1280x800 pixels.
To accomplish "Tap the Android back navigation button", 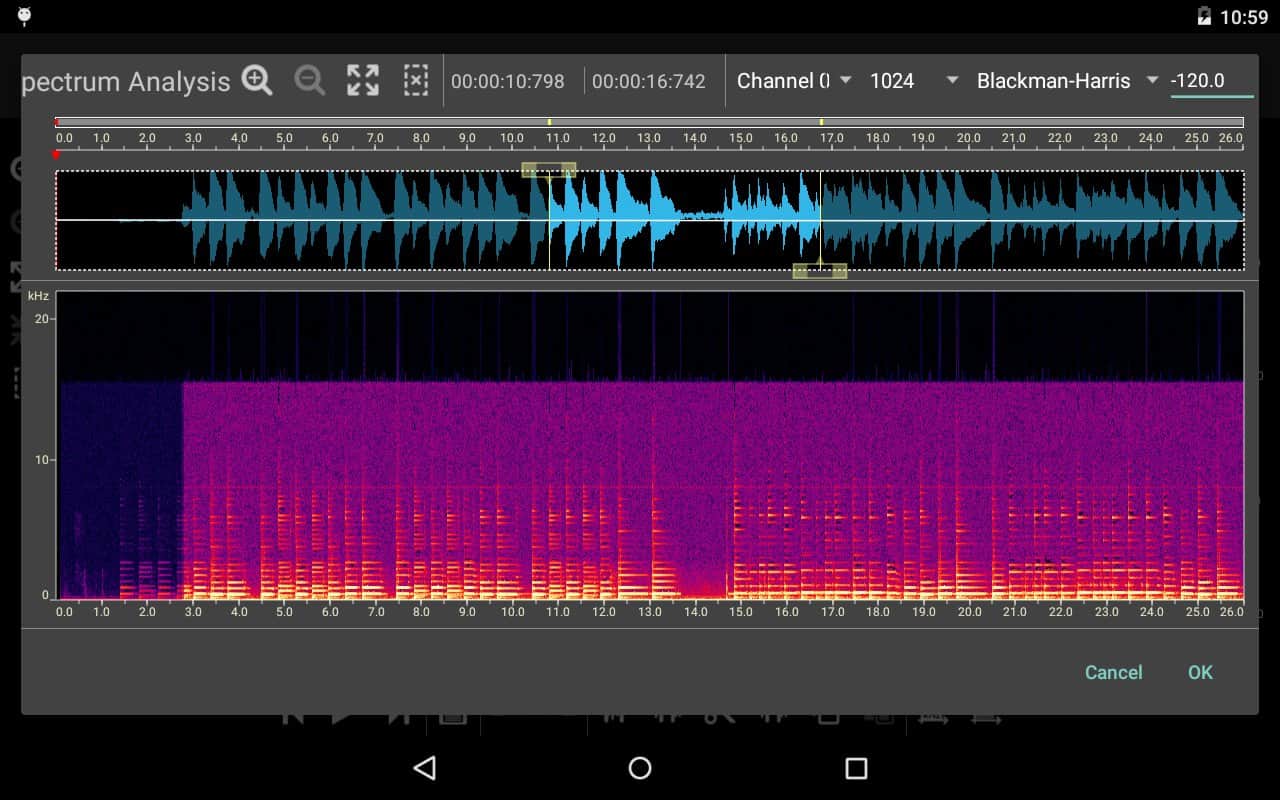I will point(425,768).
